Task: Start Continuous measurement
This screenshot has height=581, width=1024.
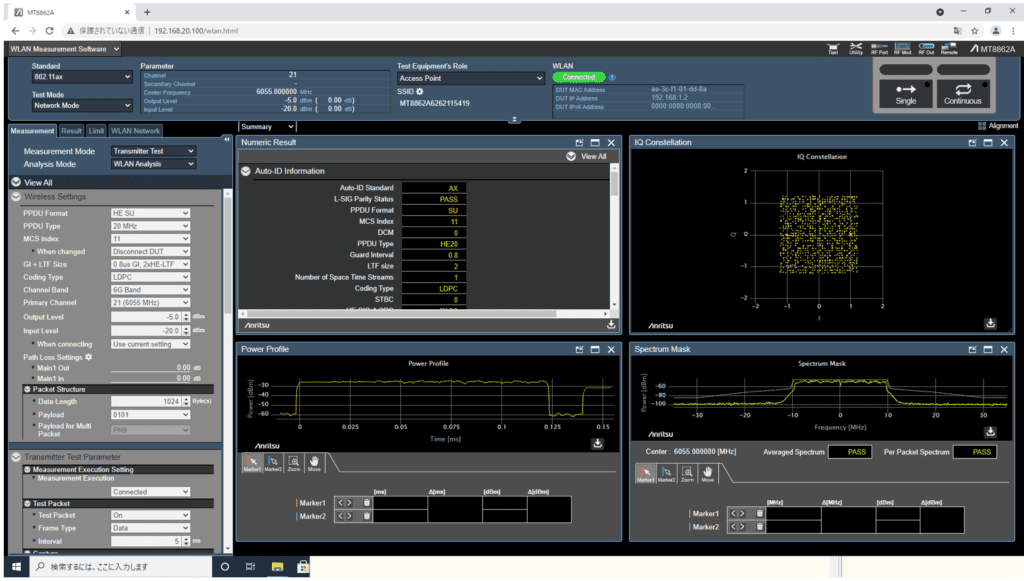Action: pos(963,92)
